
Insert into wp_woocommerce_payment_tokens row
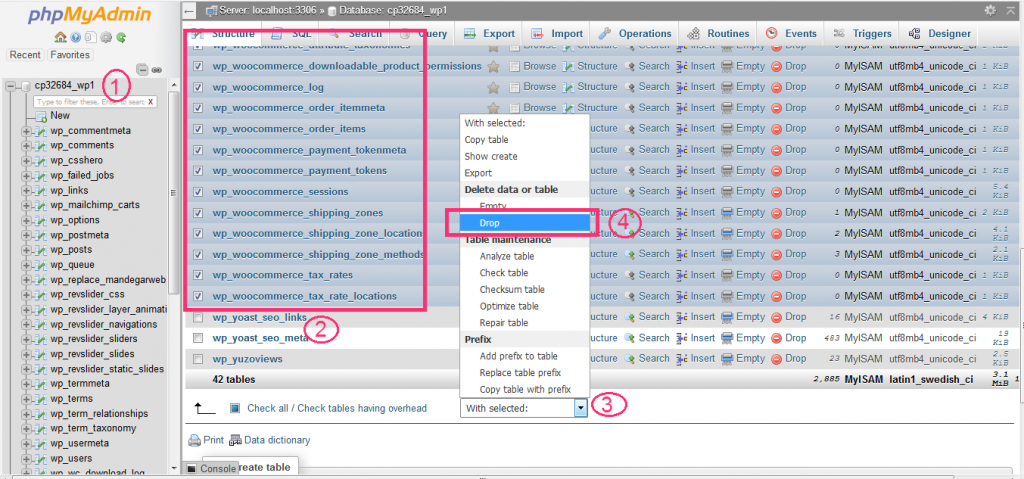[x=696, y=171]
